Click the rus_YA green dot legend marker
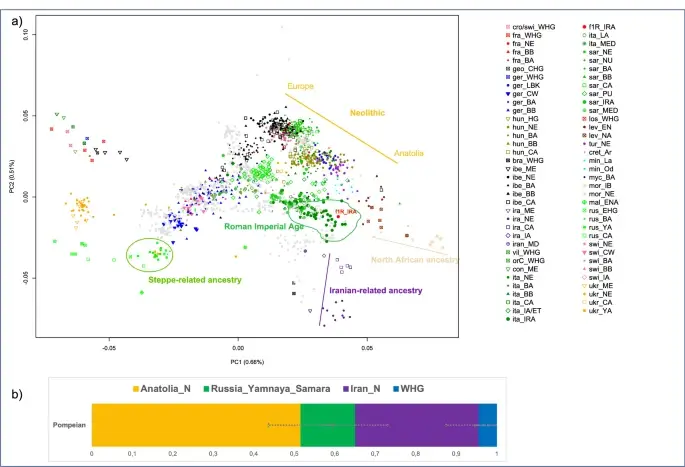The height and width of the screenshot is (467, 685). click(584, 227)
